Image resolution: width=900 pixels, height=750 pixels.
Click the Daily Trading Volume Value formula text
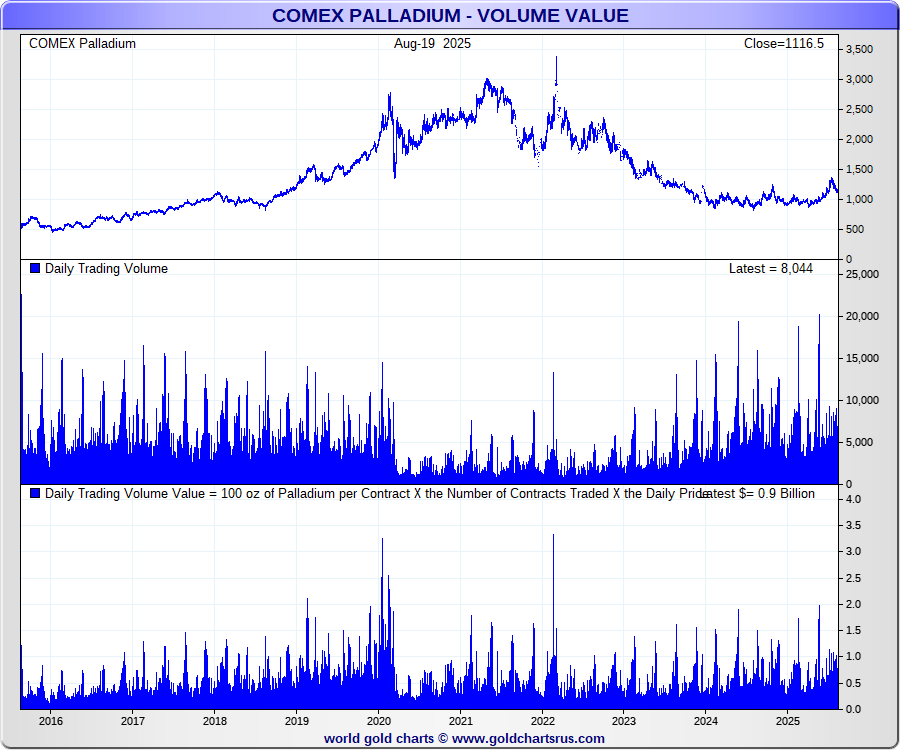[376, 493]
